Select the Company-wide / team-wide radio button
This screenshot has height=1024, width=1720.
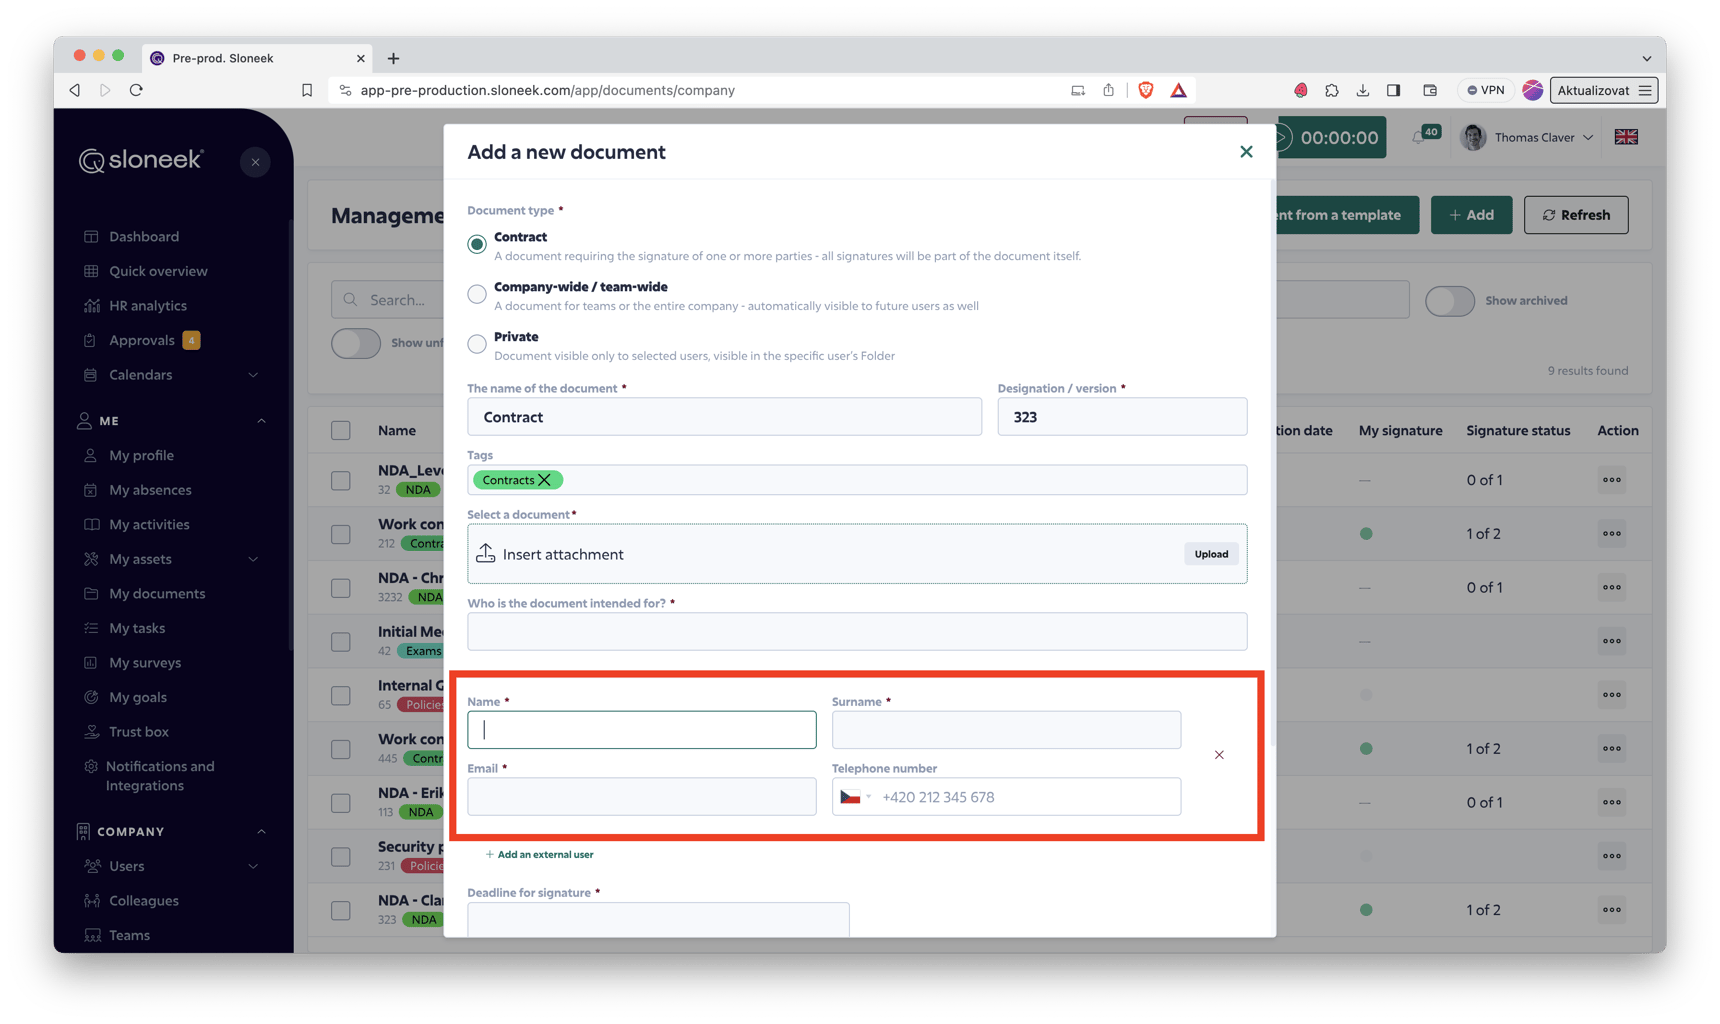click(x=477, y=294)
